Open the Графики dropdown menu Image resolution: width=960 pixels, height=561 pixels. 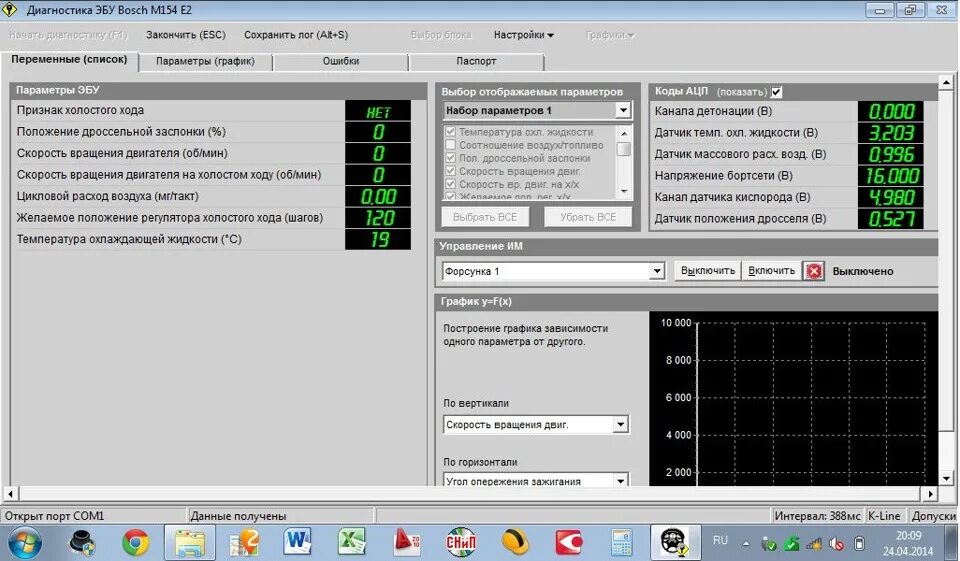tap(610, 35)
